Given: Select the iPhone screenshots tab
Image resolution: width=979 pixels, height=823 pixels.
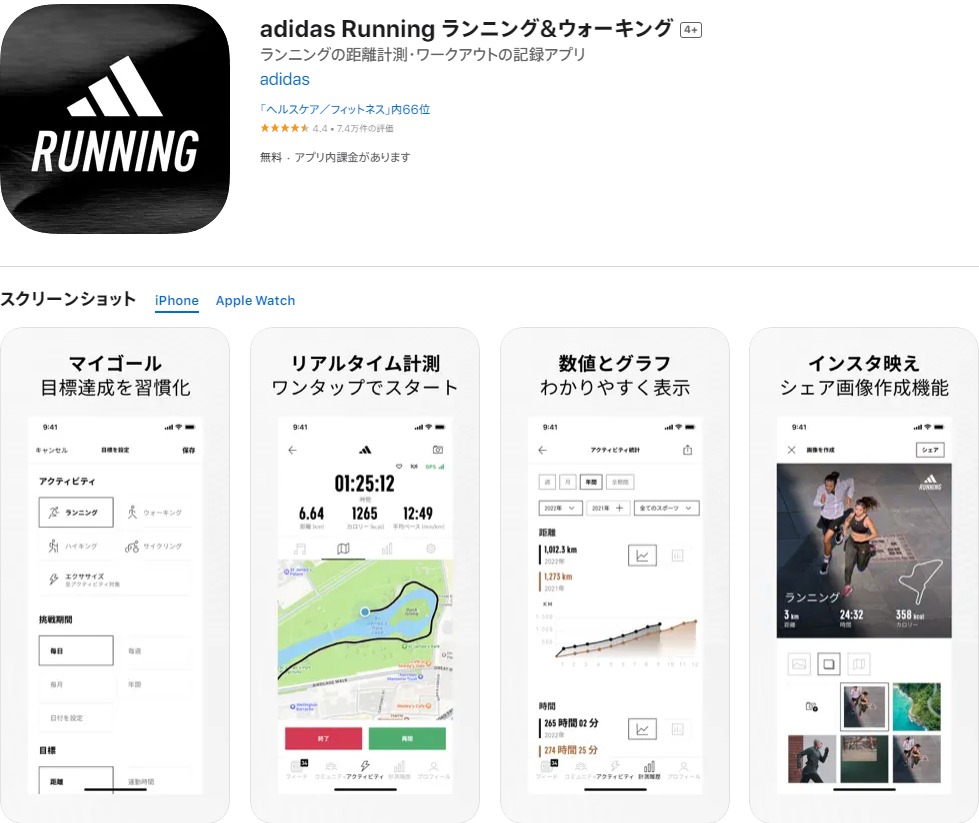Looking at the screenshot, I should [x=177, y=300].
